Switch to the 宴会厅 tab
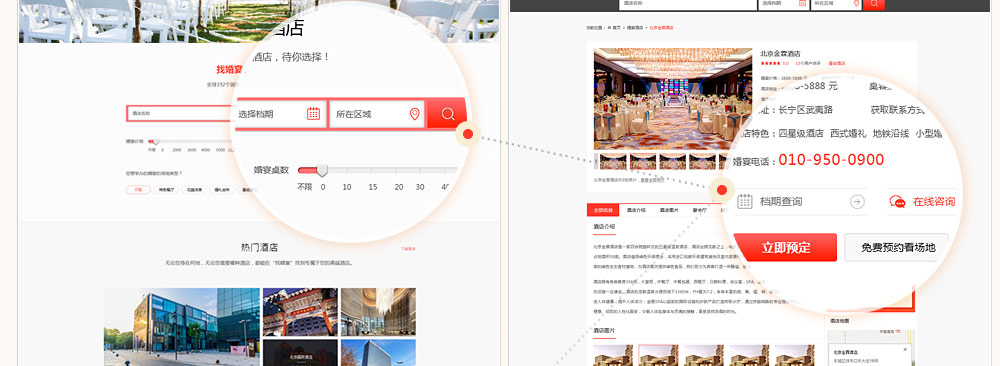Viewport: 1000px width, 366px height. pyautogui.click(x=700, y=210)
